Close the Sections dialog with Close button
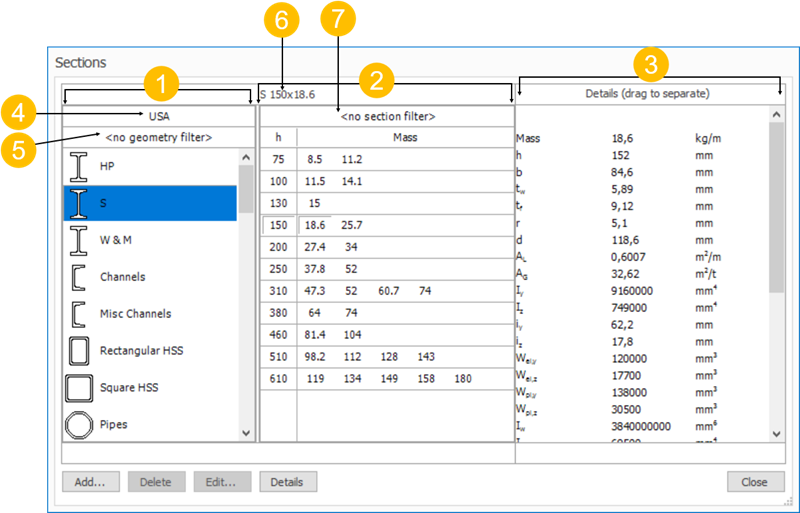800x513 pixels. (x=755, y=482)
